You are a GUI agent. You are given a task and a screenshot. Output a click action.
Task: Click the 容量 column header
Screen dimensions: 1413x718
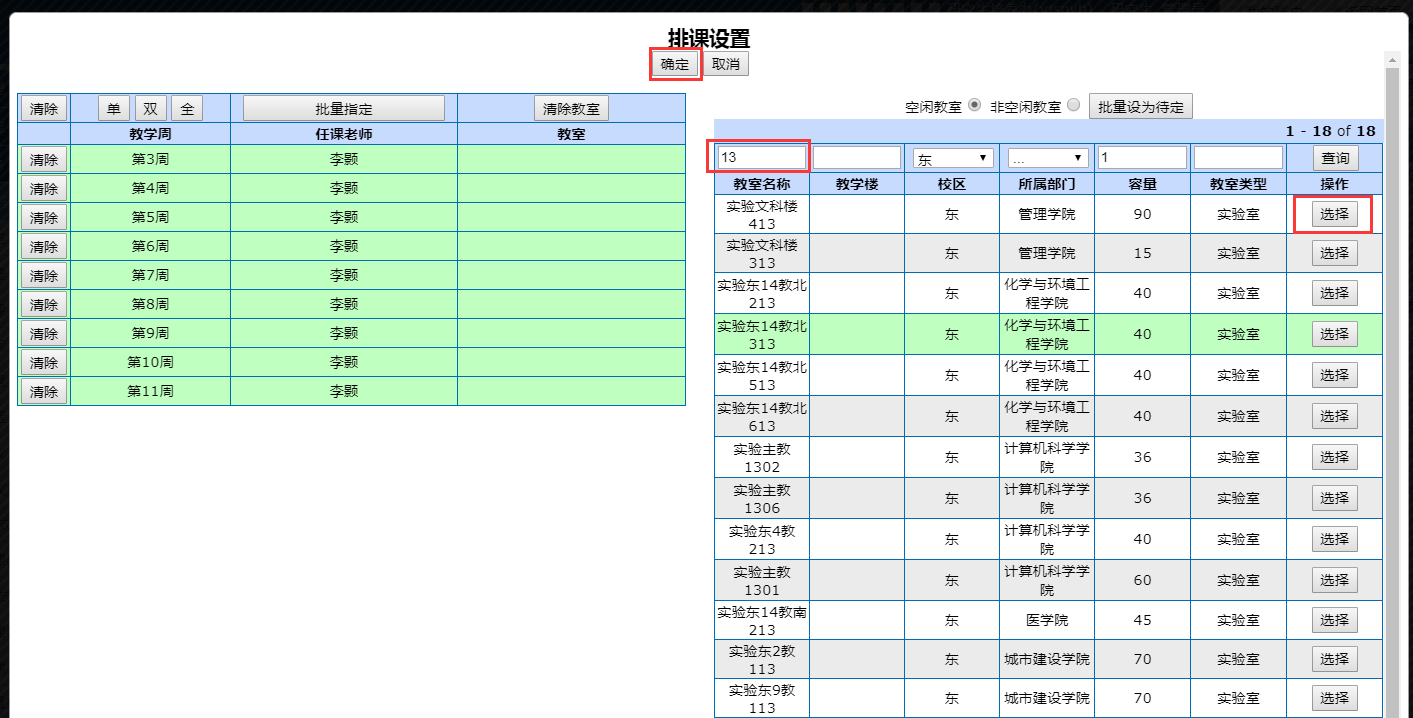1142,184
